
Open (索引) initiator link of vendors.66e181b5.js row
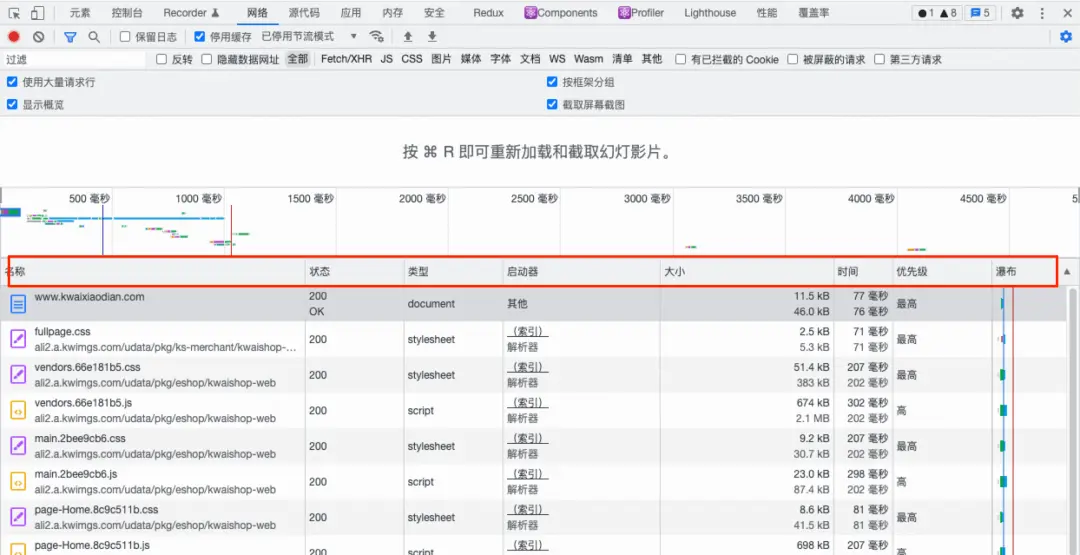pyautogui.click(x=528, y=403)
